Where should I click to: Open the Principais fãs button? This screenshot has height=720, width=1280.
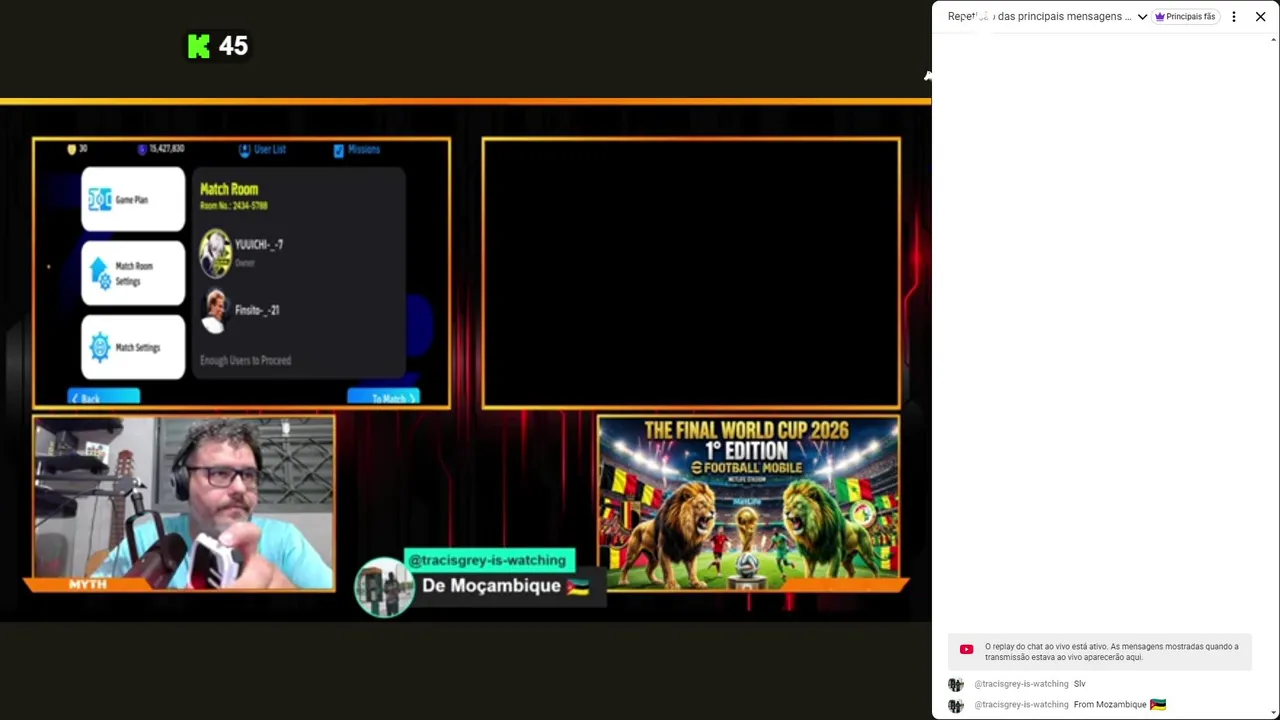(x=1185, y=17)
